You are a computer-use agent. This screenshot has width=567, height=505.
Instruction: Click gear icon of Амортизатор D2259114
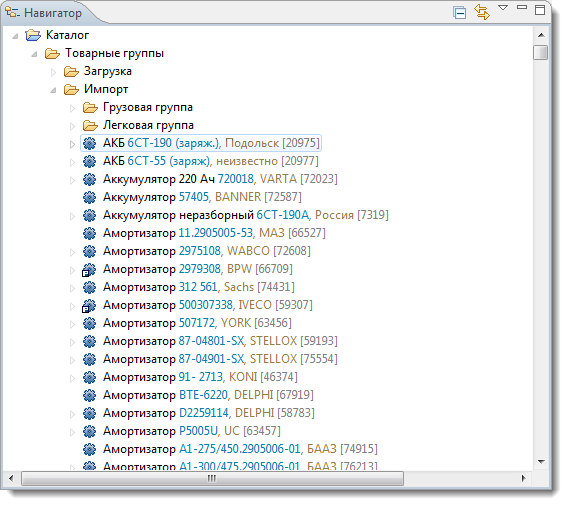[89, 413]
